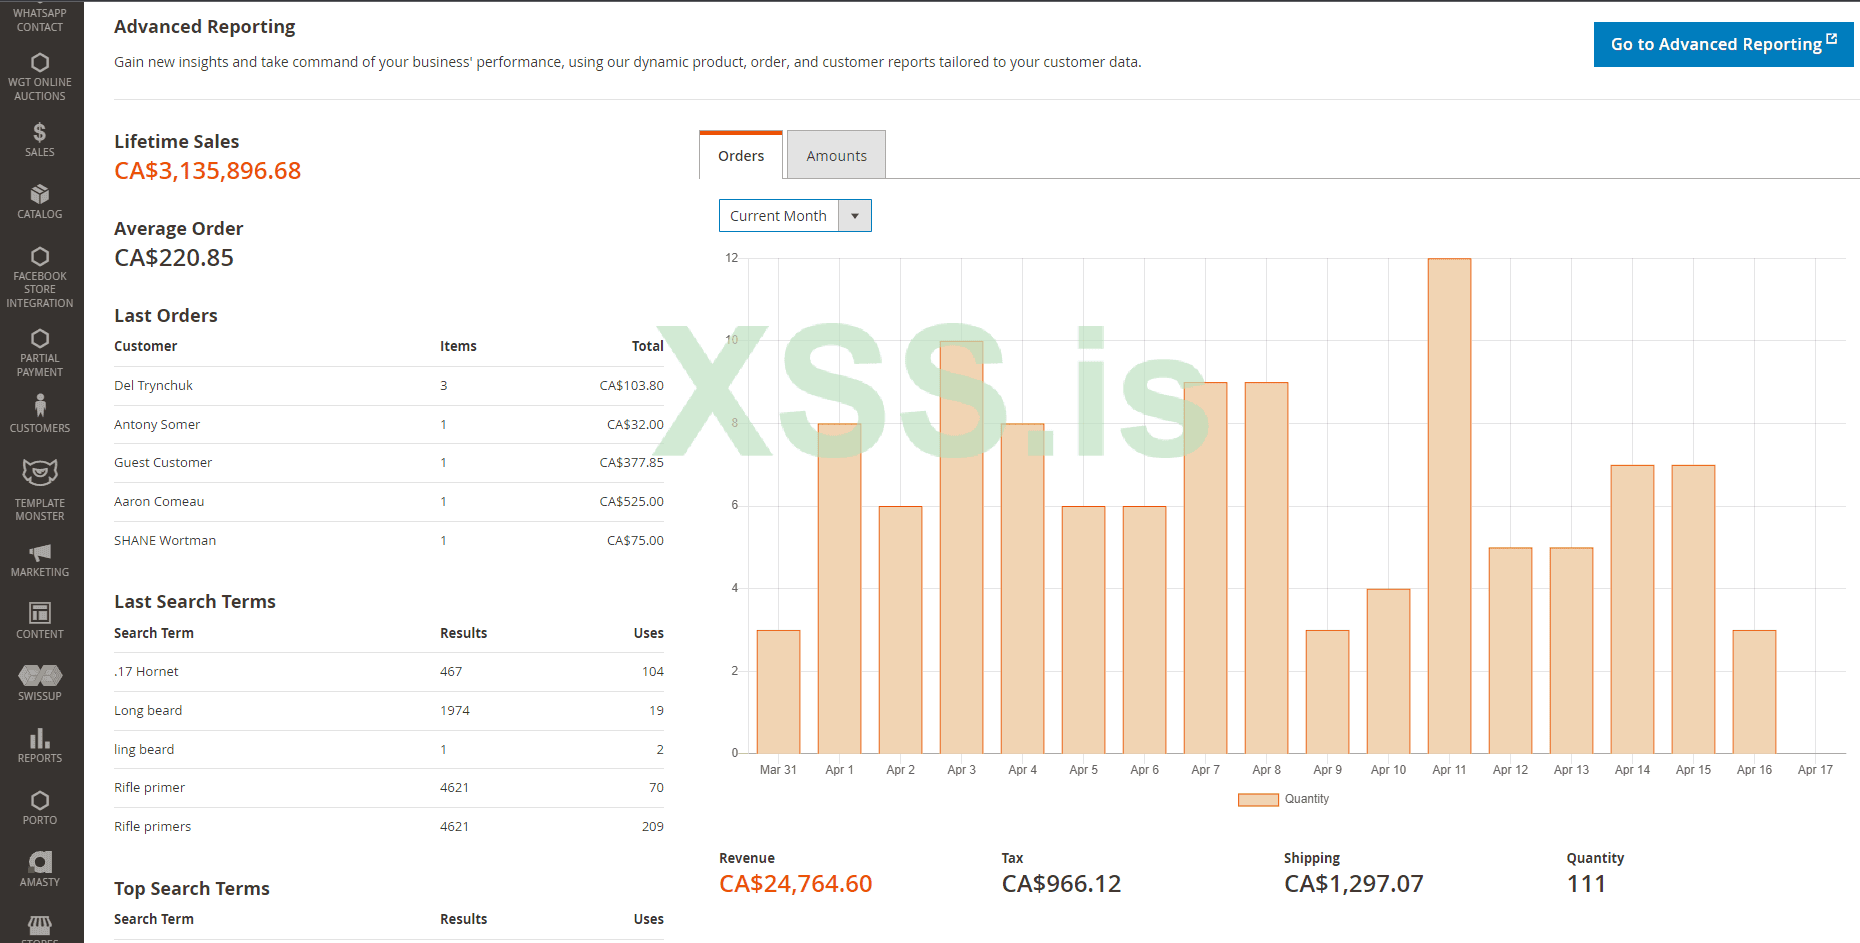Open Facebook Store Integration menu
1860x943 pixels.
(40, 275)
